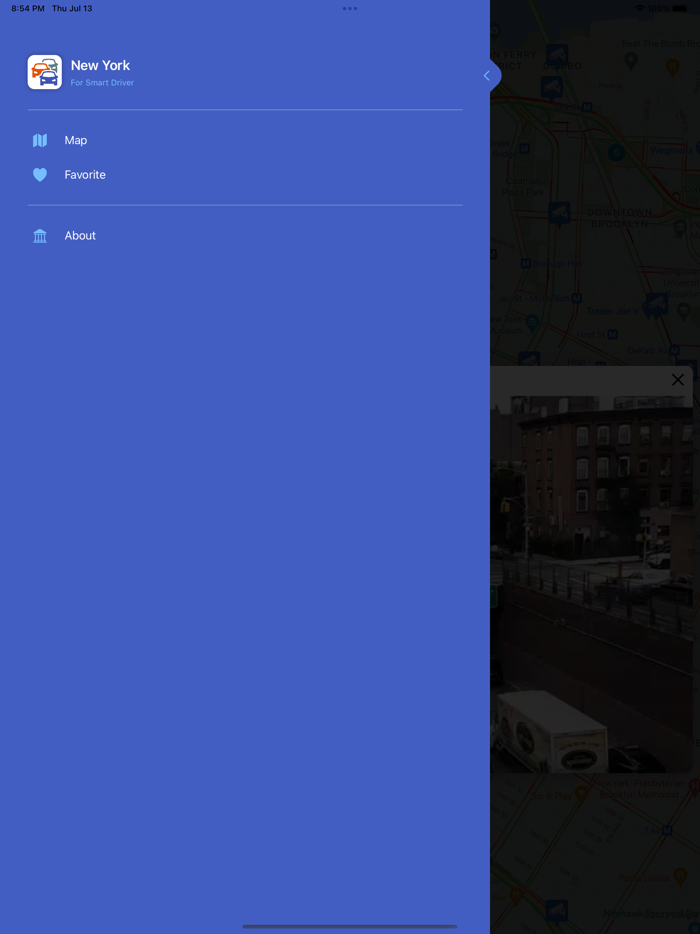Screen dimensions: 700x934
Task: Click the folded map icon
Action: click(x=40, y=141)
